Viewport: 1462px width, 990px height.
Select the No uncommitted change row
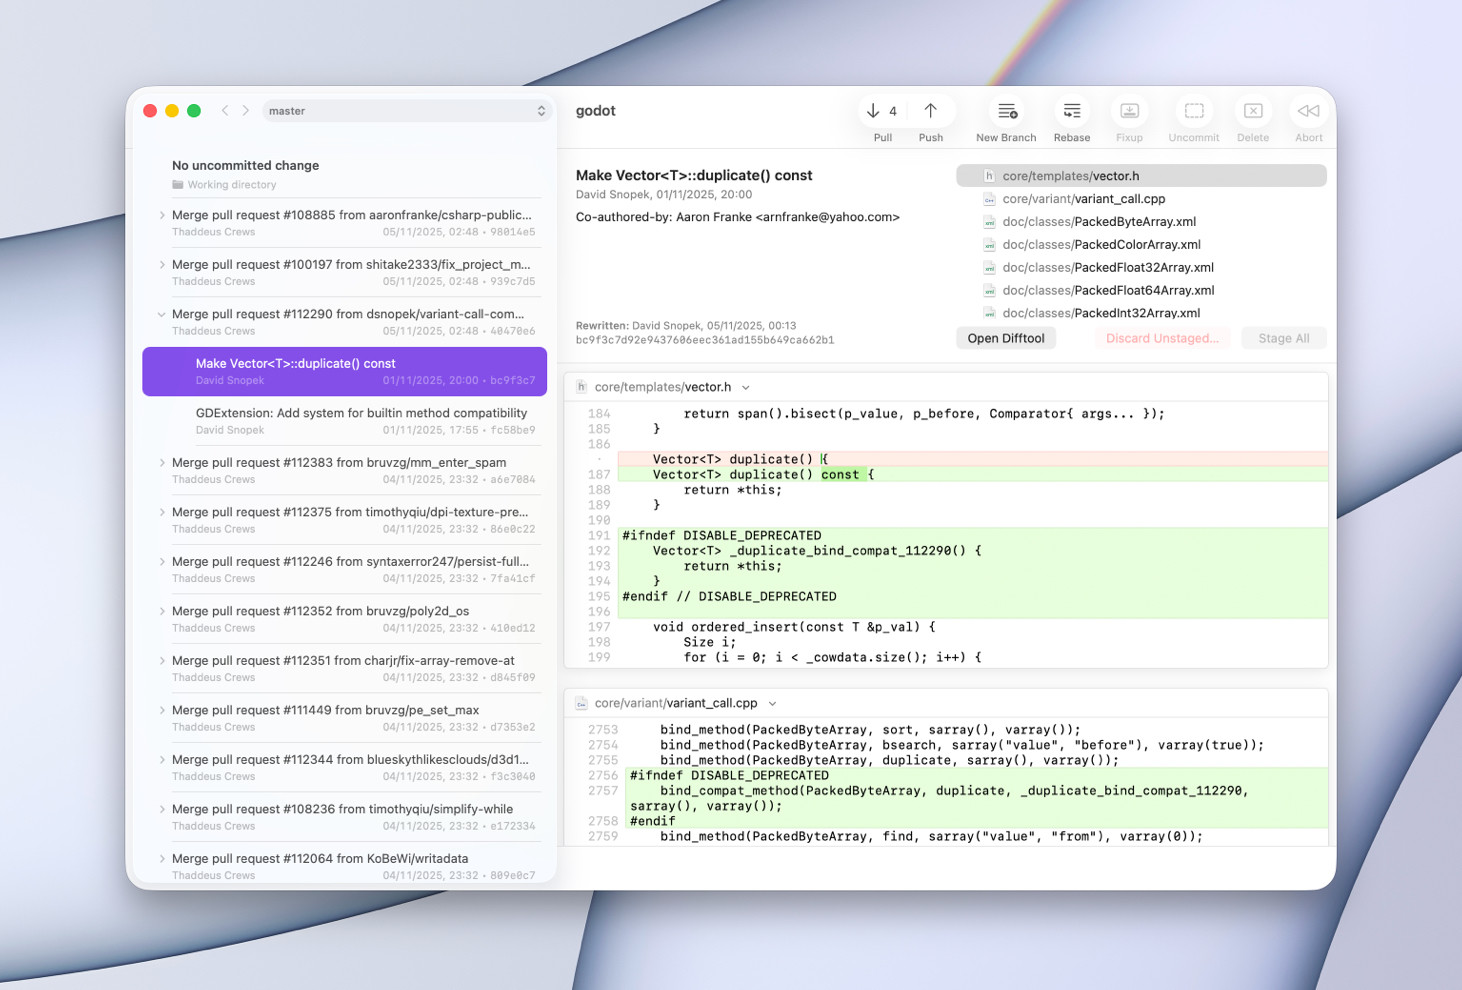tap(345, 174)
